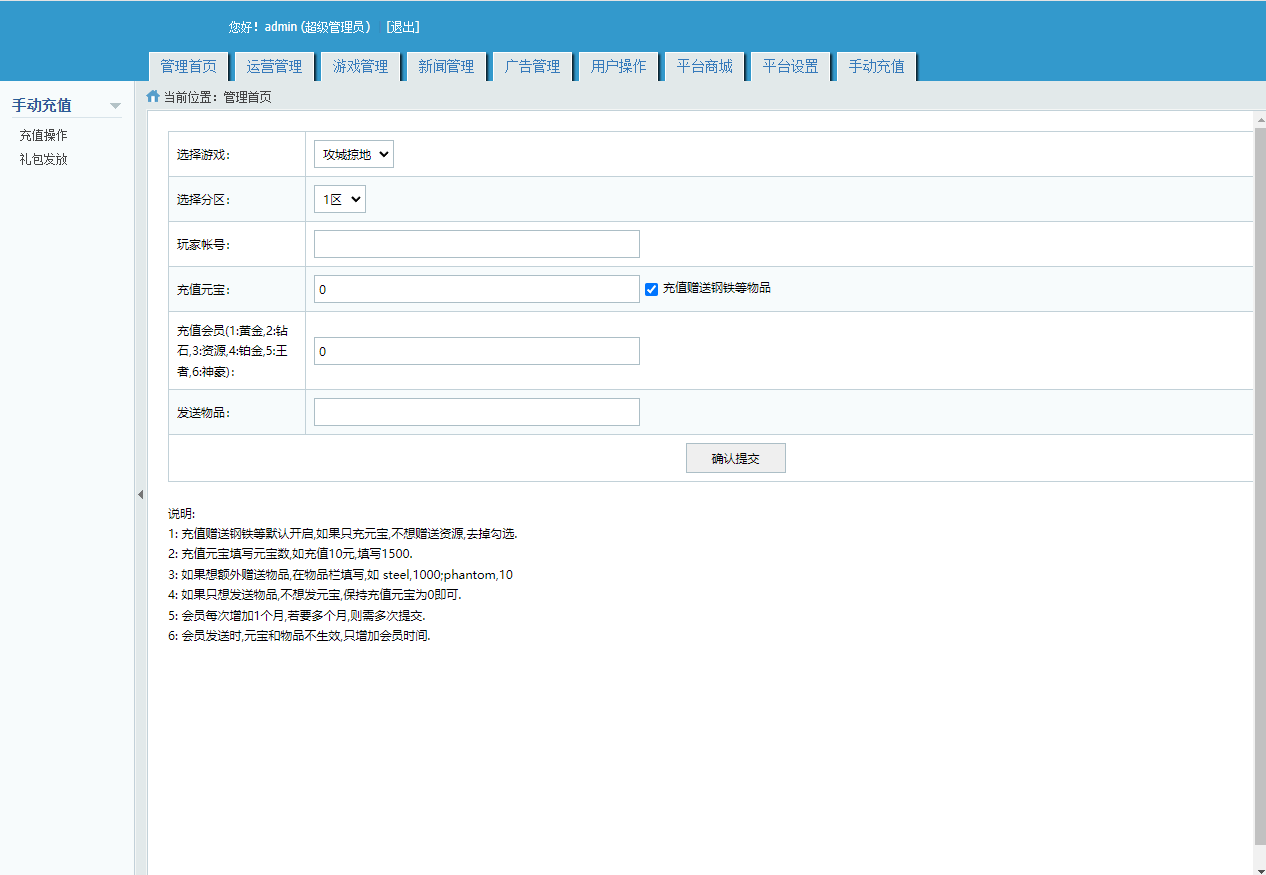Uncheck the 充值赠送钢铁等物品 checkbox

click(x=651, y=289)
